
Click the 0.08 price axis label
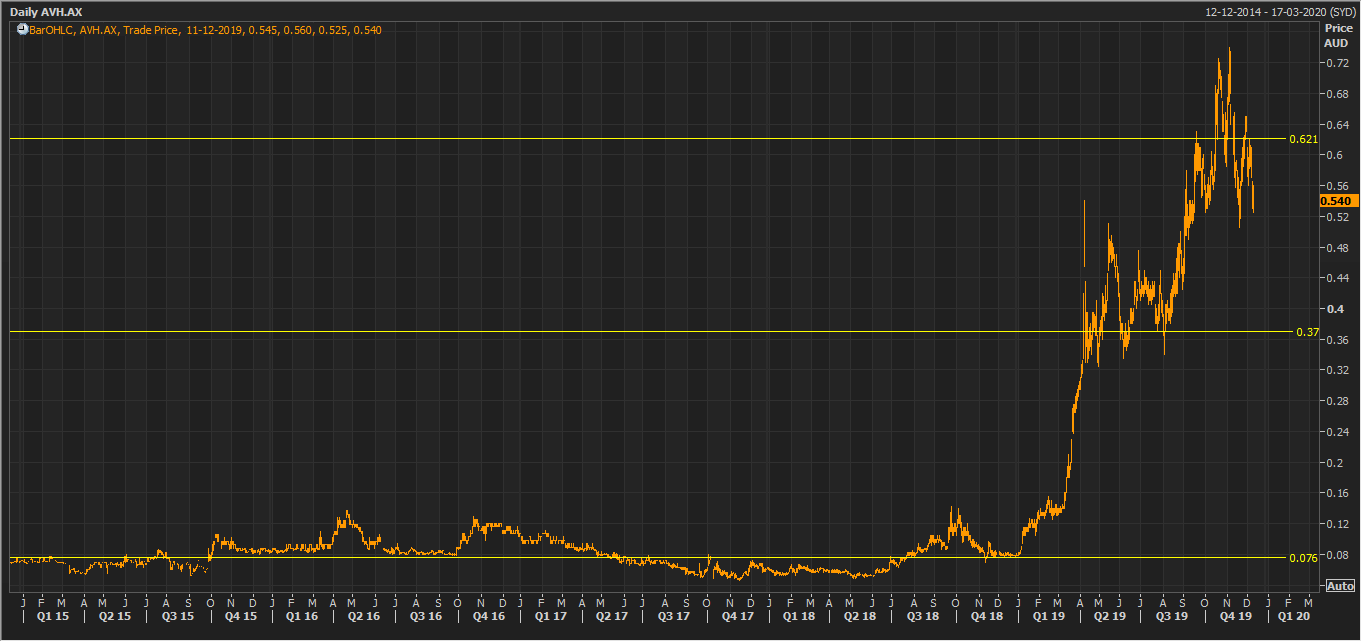1335,555
